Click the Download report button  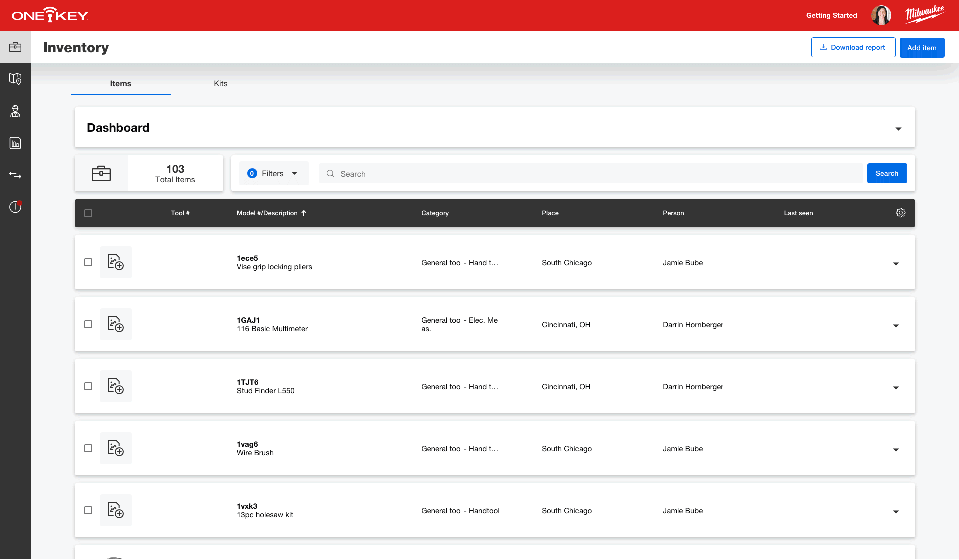852,47
